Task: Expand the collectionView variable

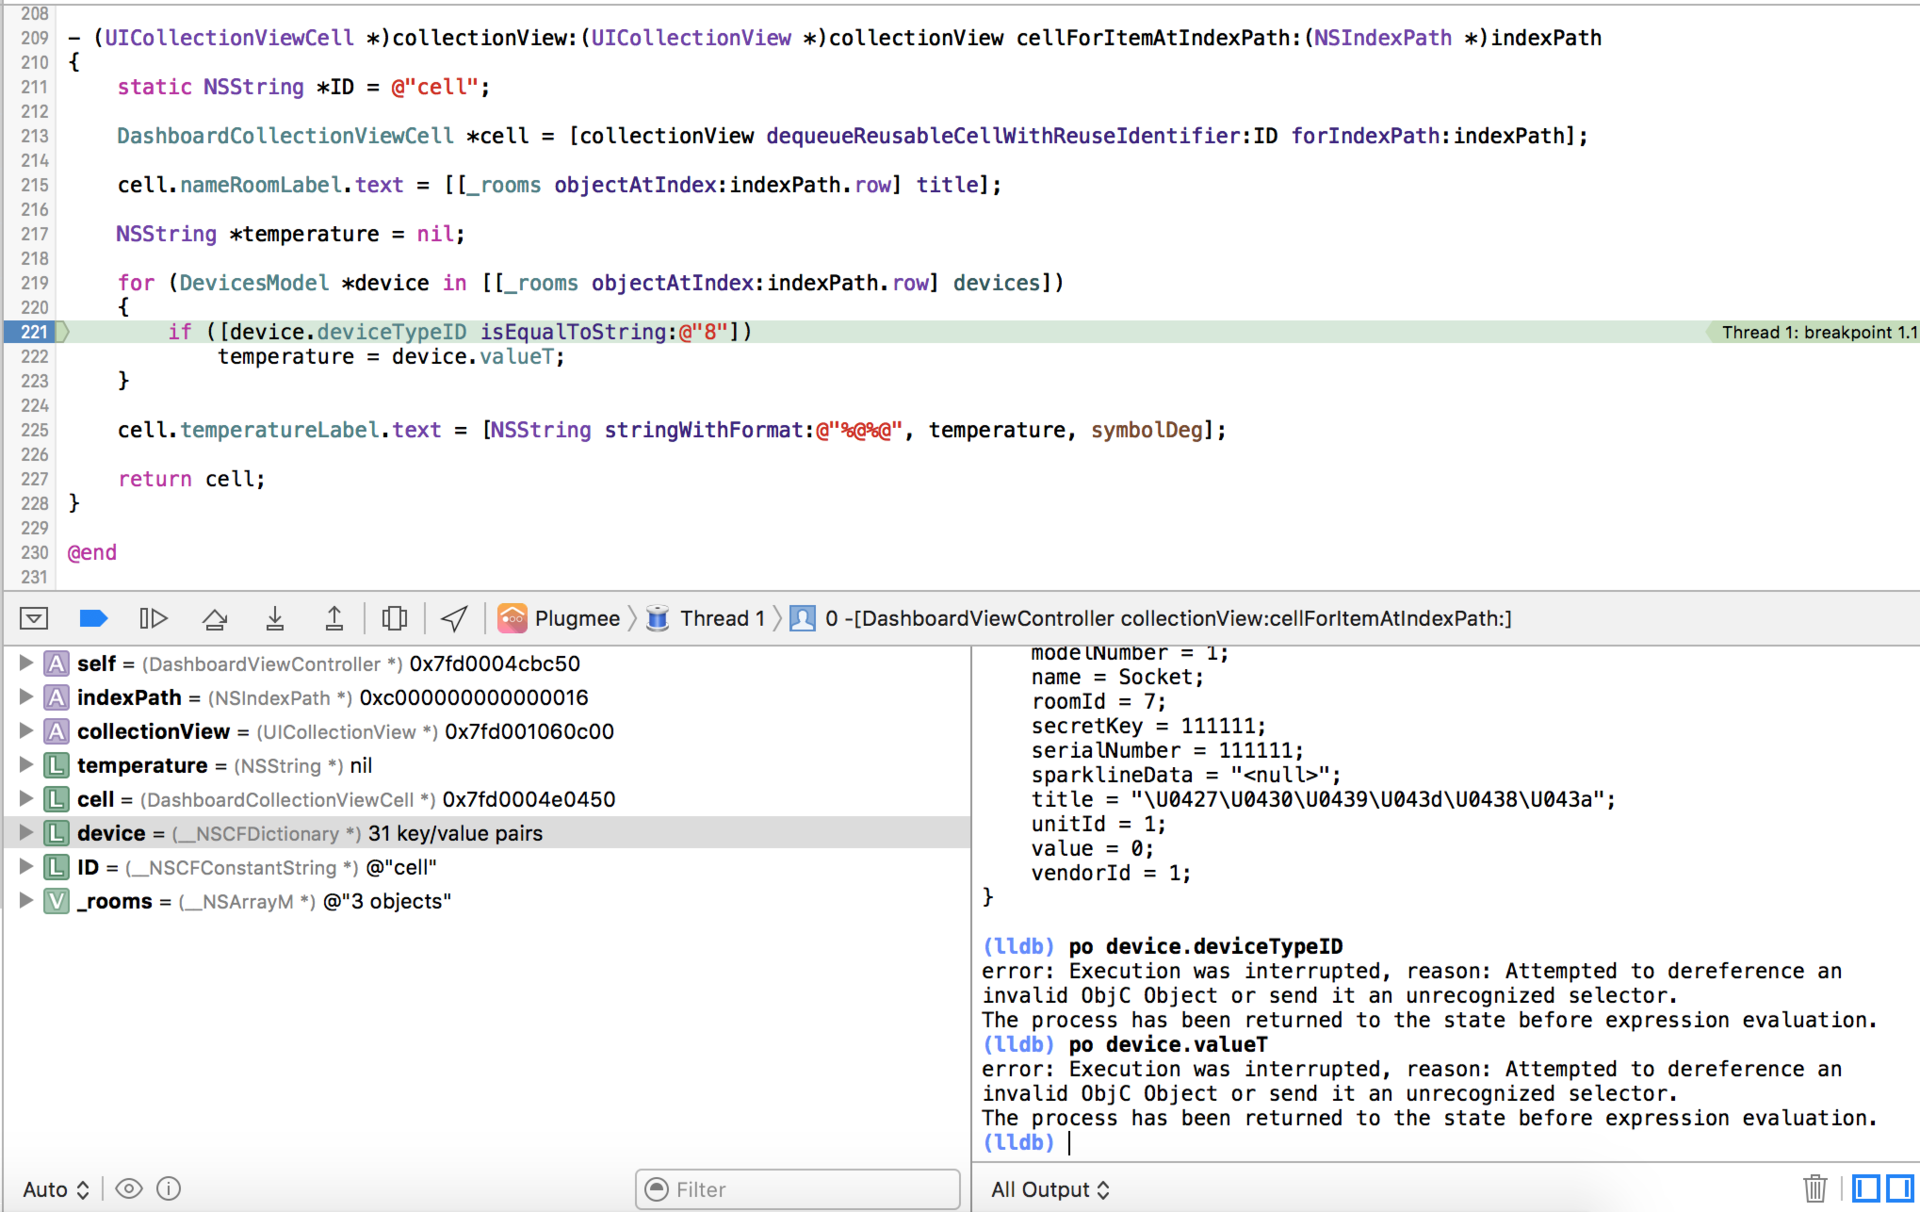Action: [x=26, y=731]
